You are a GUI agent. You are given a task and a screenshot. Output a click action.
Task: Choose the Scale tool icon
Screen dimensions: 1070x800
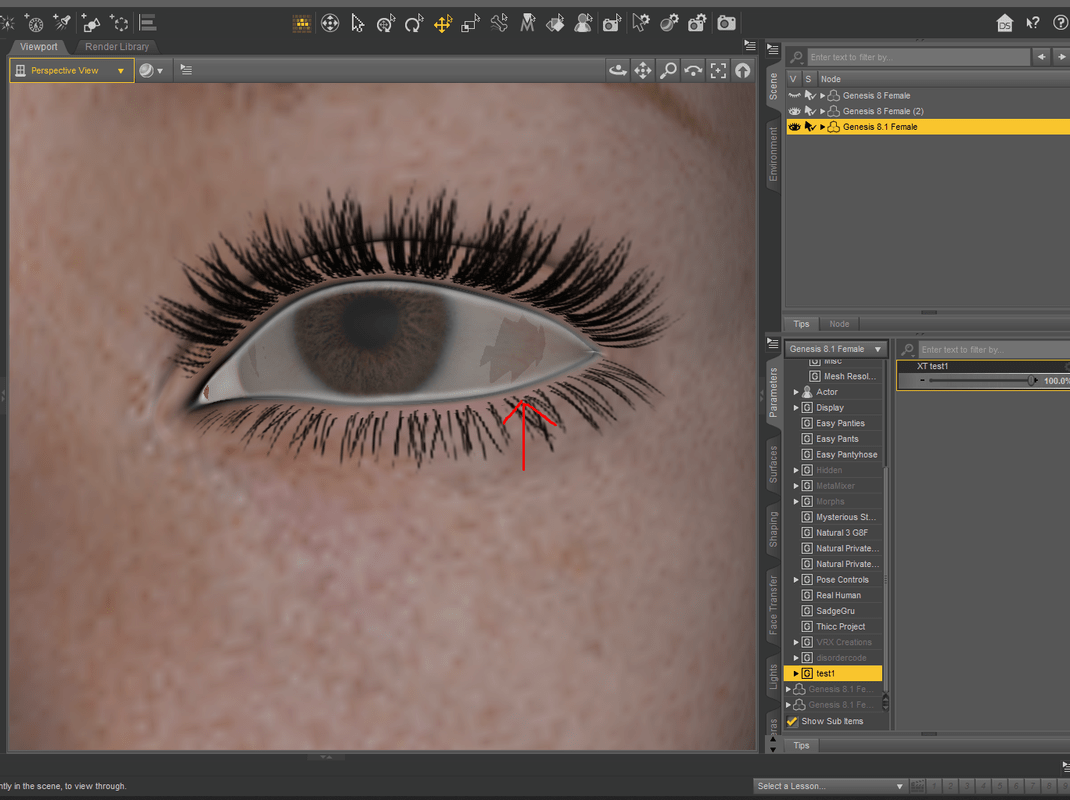pyautogui.click(x=470, y=24)
